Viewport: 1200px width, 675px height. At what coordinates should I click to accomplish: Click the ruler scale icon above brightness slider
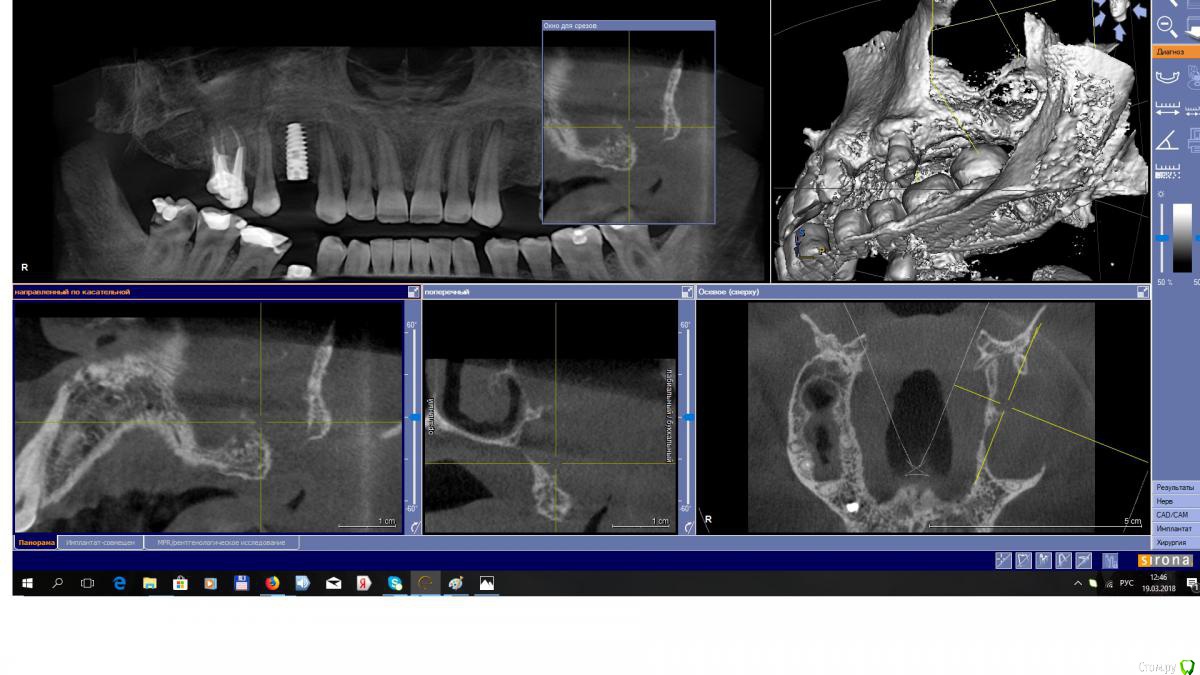[1166, 170]
